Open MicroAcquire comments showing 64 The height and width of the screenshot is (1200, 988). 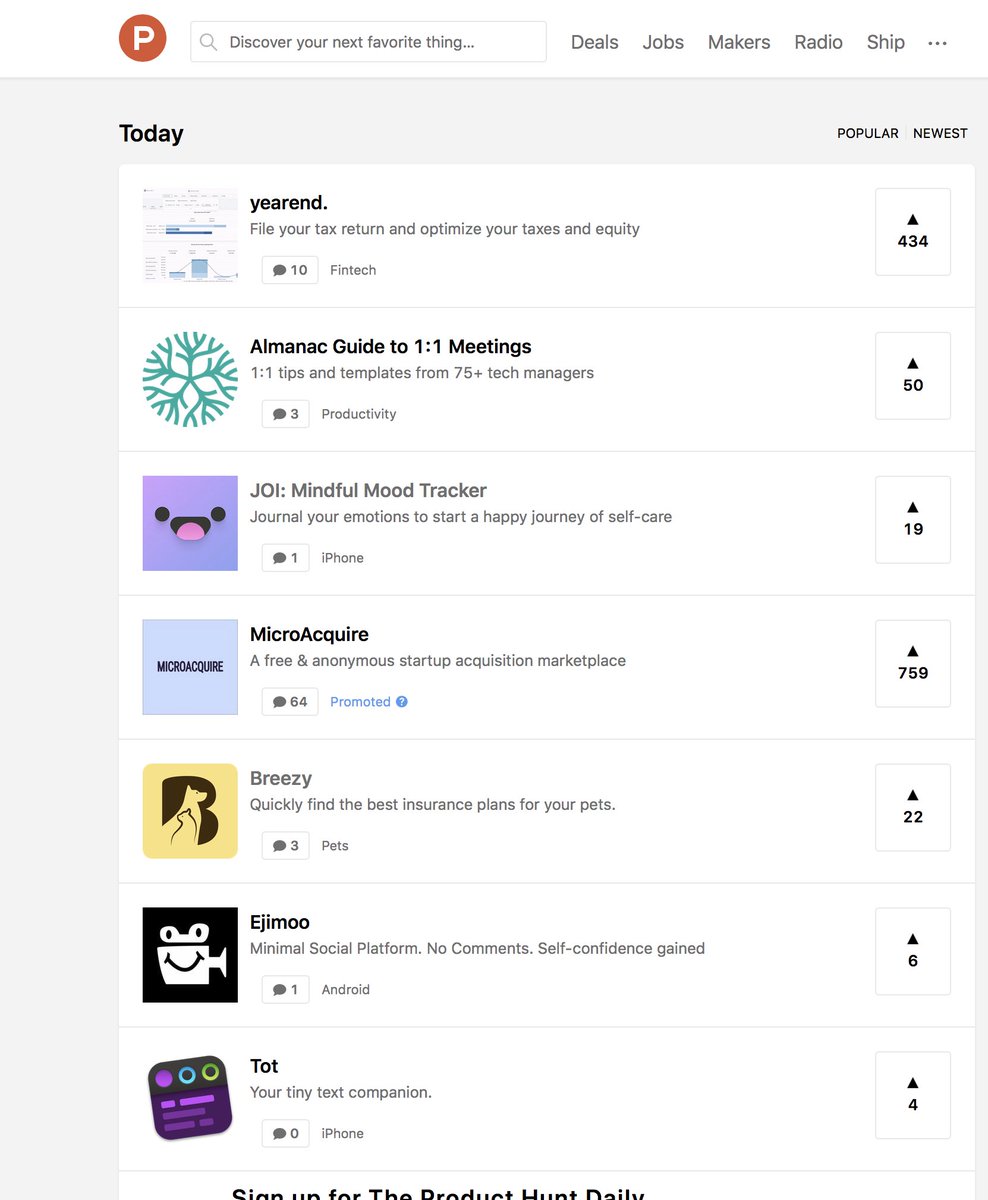pyautogui.click(x=290, y=702)
